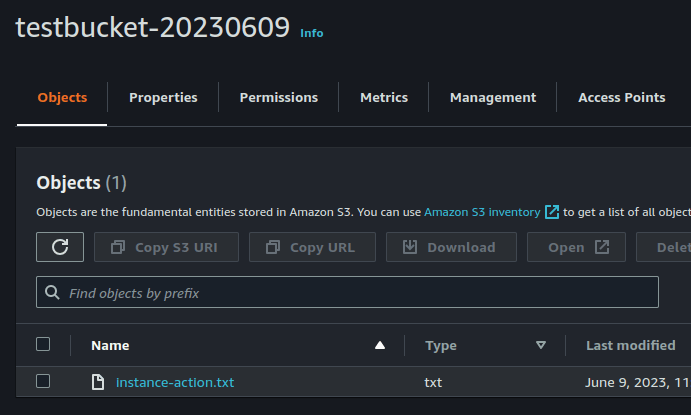Image resolution: width=691 pixels, height=415 pixels.
Task: Open the Permissions tab
Action: (279, 97)
